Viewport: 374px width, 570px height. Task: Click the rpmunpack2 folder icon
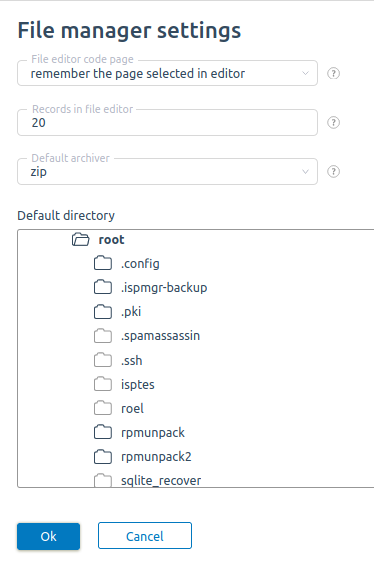tap(103, 457)
